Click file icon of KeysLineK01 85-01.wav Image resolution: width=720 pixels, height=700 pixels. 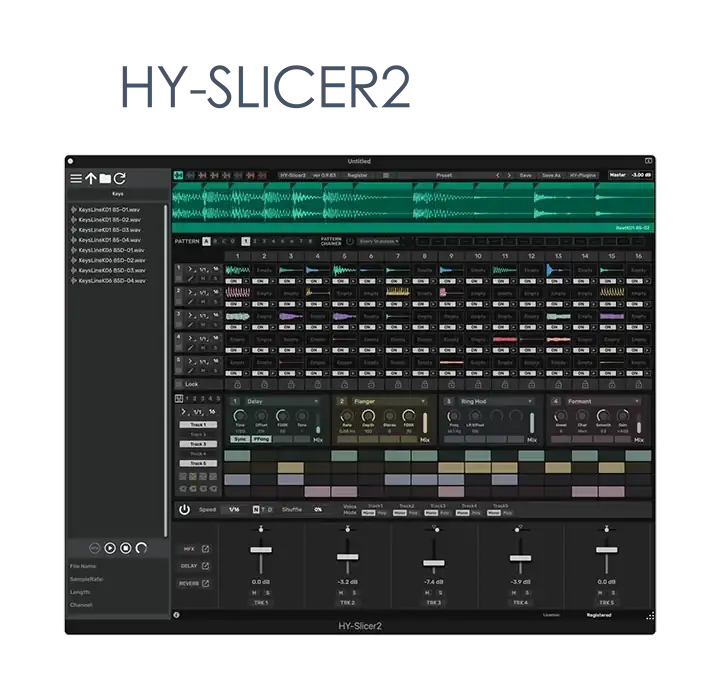(73, 209)
